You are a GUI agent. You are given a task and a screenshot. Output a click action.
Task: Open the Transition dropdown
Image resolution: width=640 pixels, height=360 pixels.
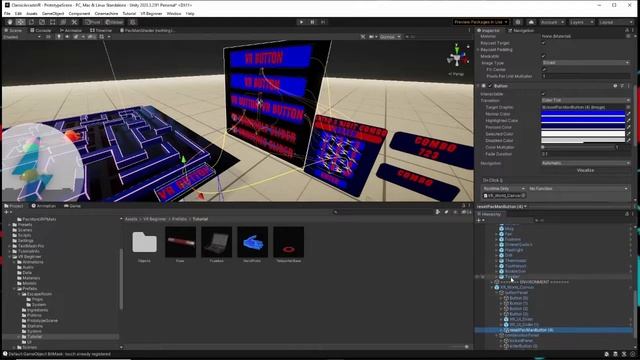point(586,100)
